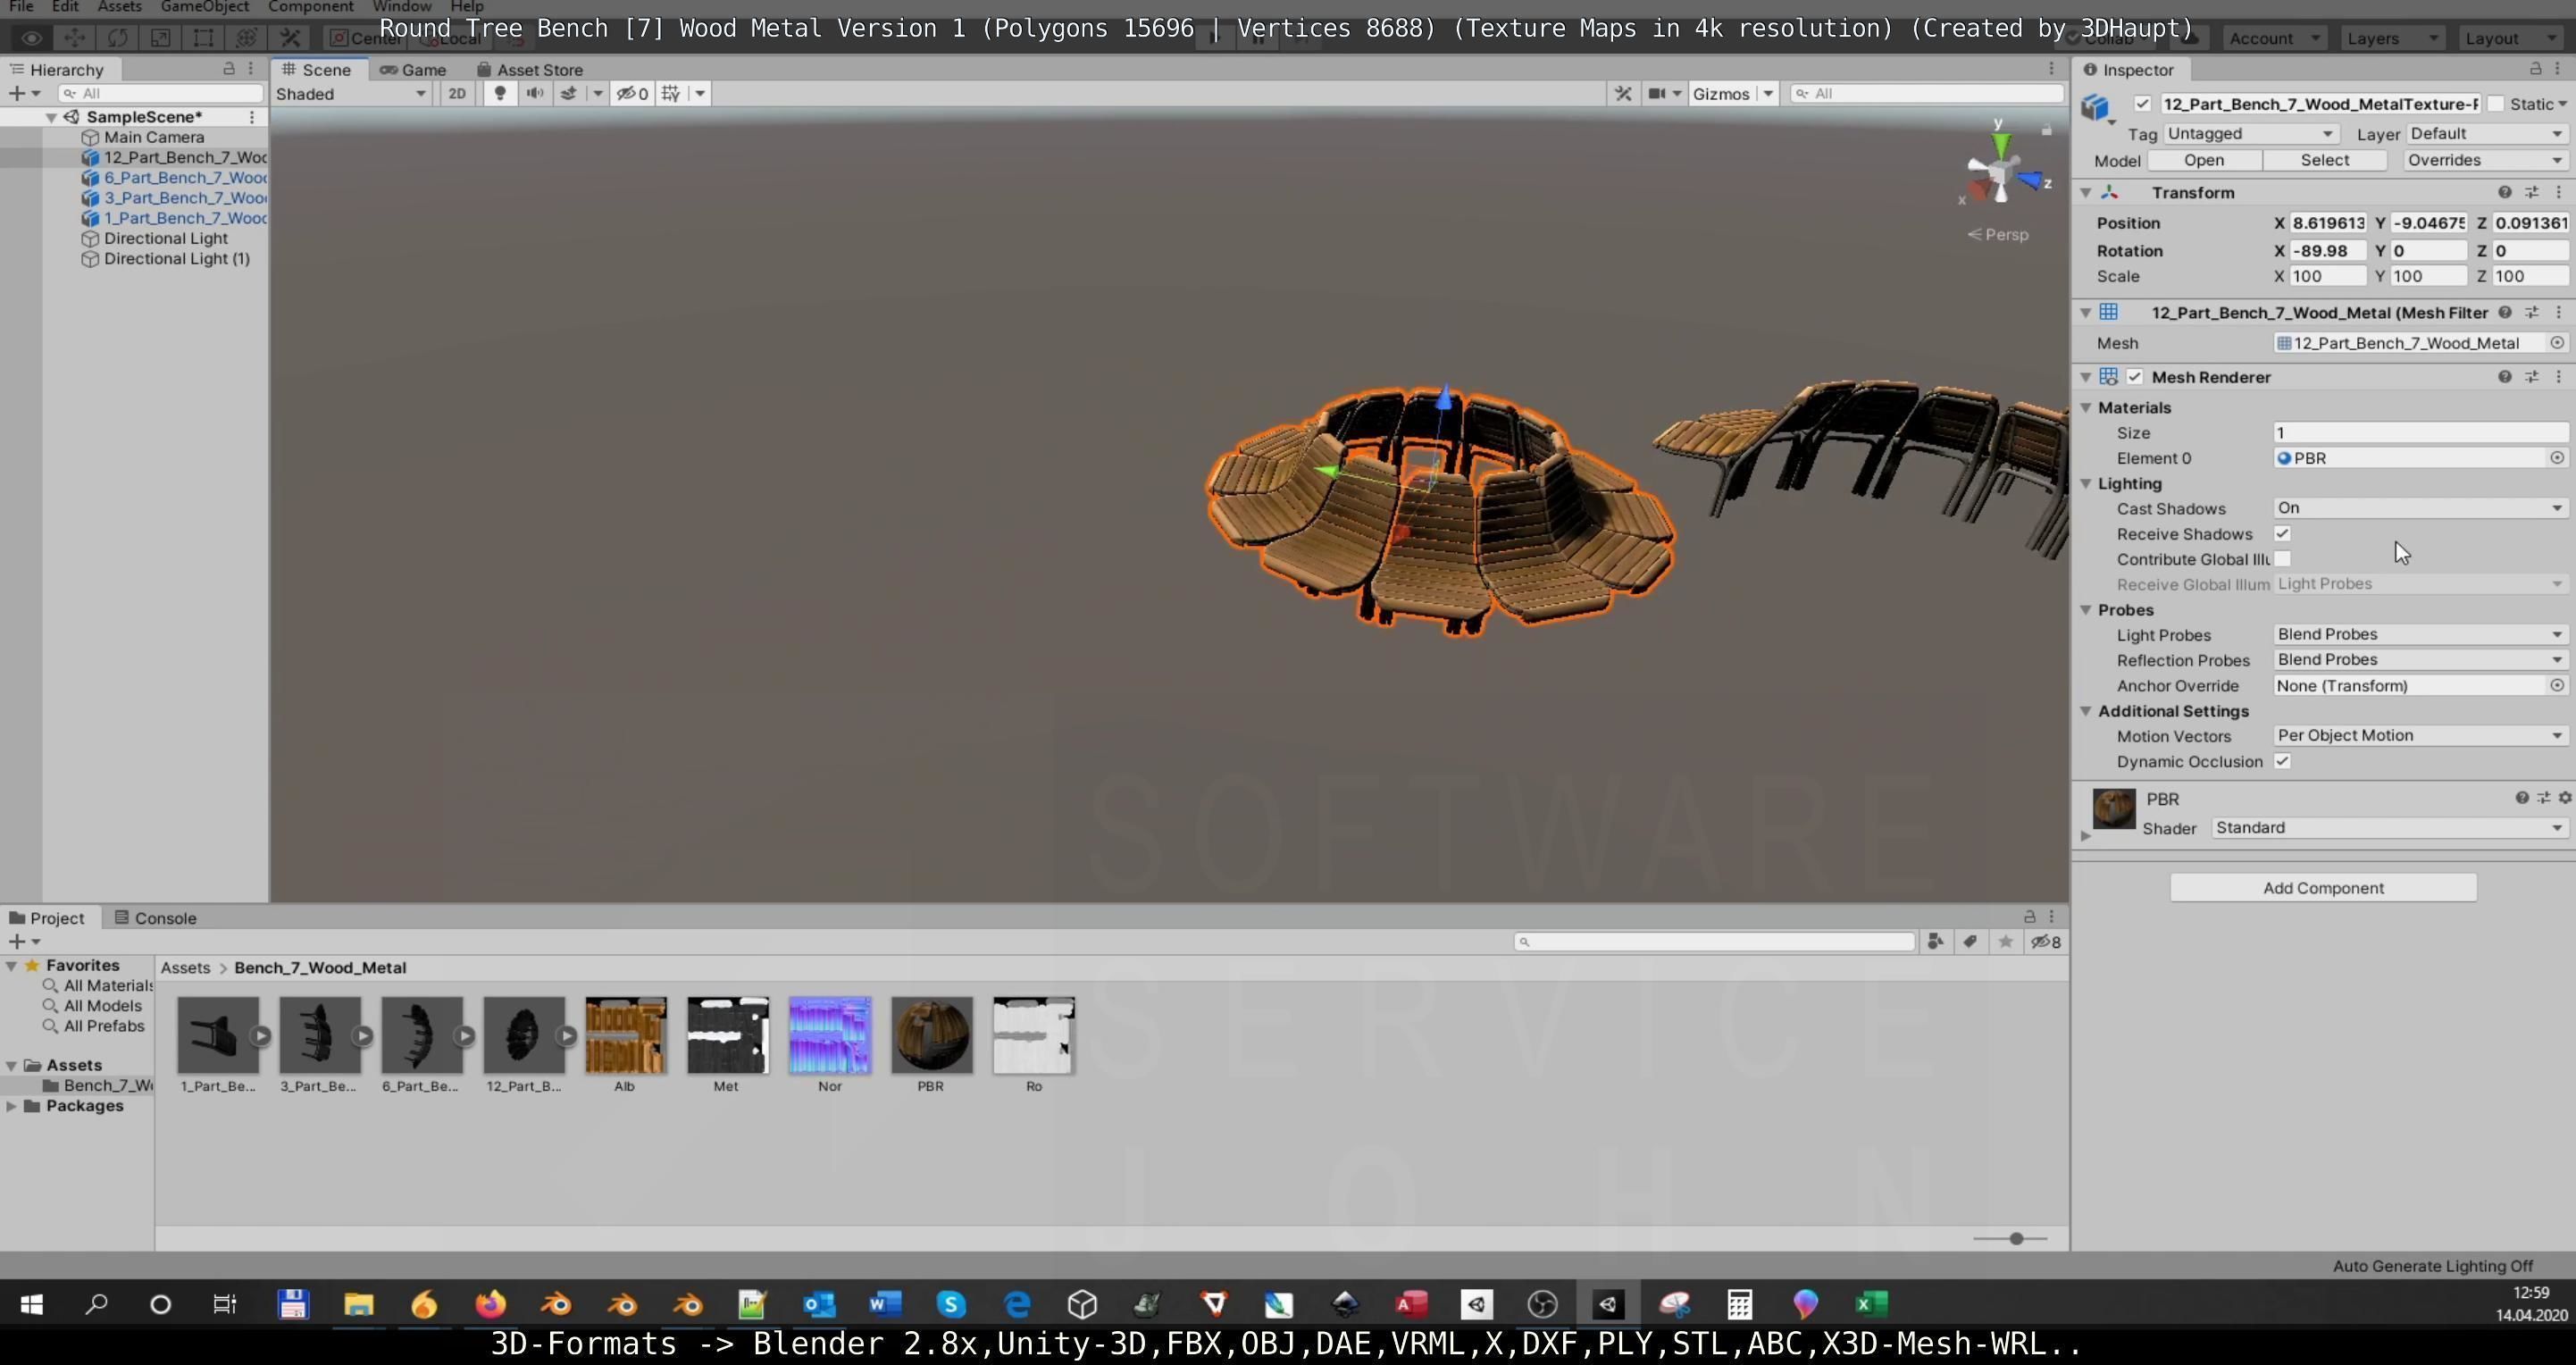Open Transform component help icon

pos(2504,192)
